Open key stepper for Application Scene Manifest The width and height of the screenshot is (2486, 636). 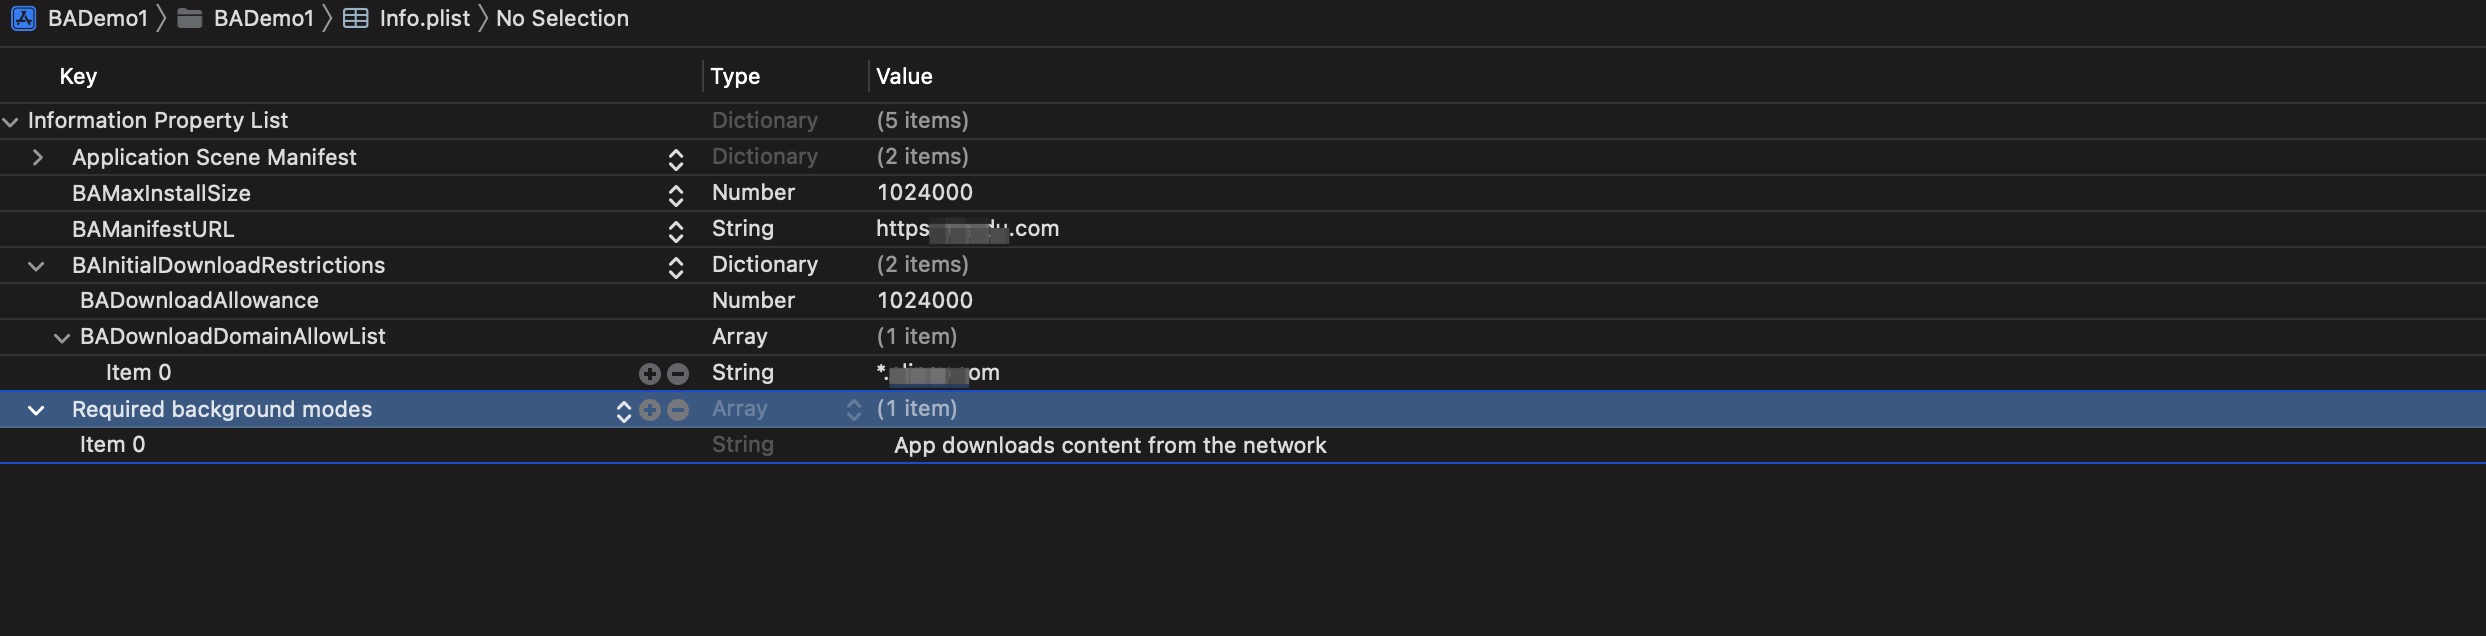pos(676,159)
